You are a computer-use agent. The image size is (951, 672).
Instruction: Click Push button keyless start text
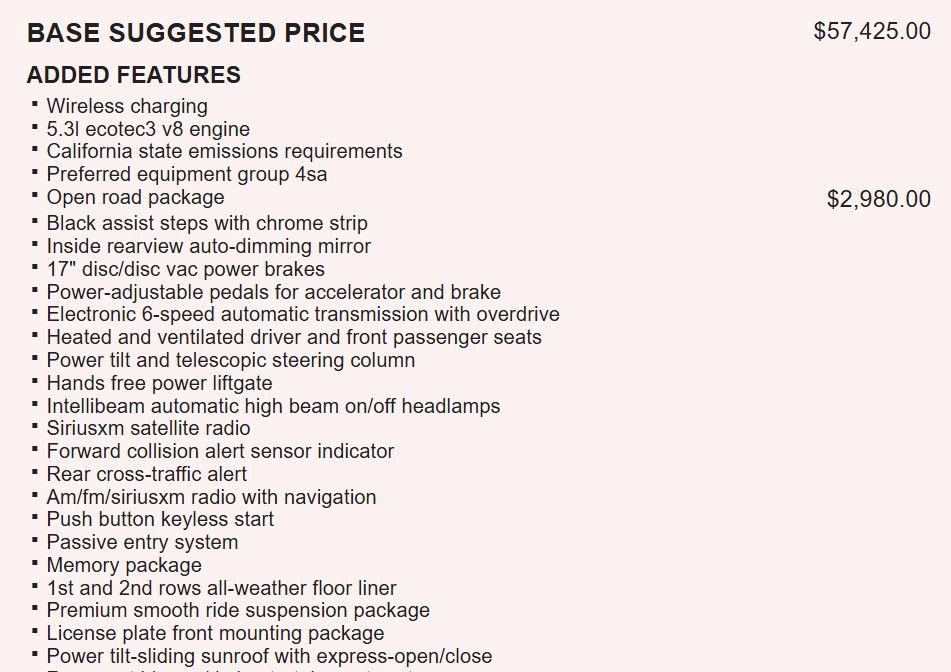160,519
